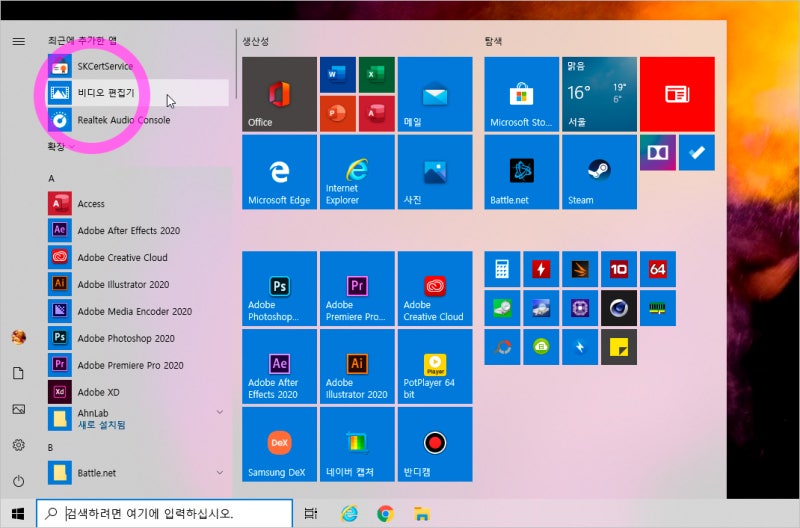This screenshot has width=800, height=528.
Task: Open the Microsoft Store tile
Action: (x=521, y=94)
